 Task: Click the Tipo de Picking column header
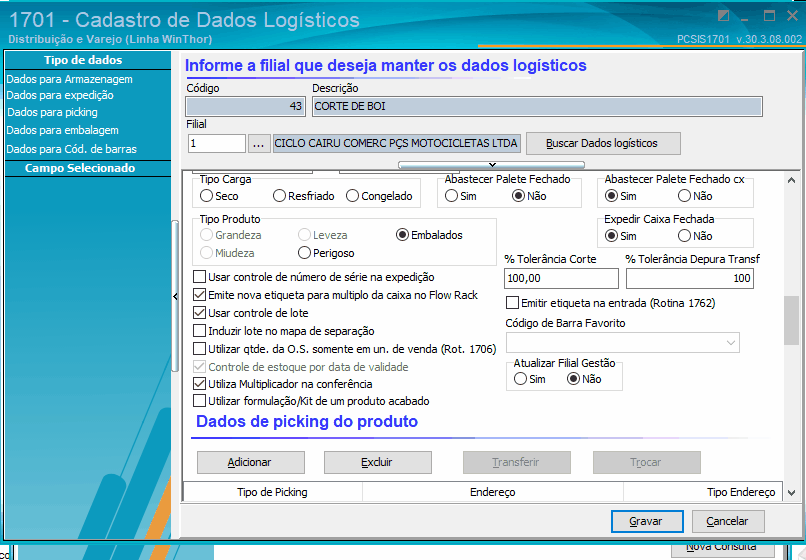point(272,492)
